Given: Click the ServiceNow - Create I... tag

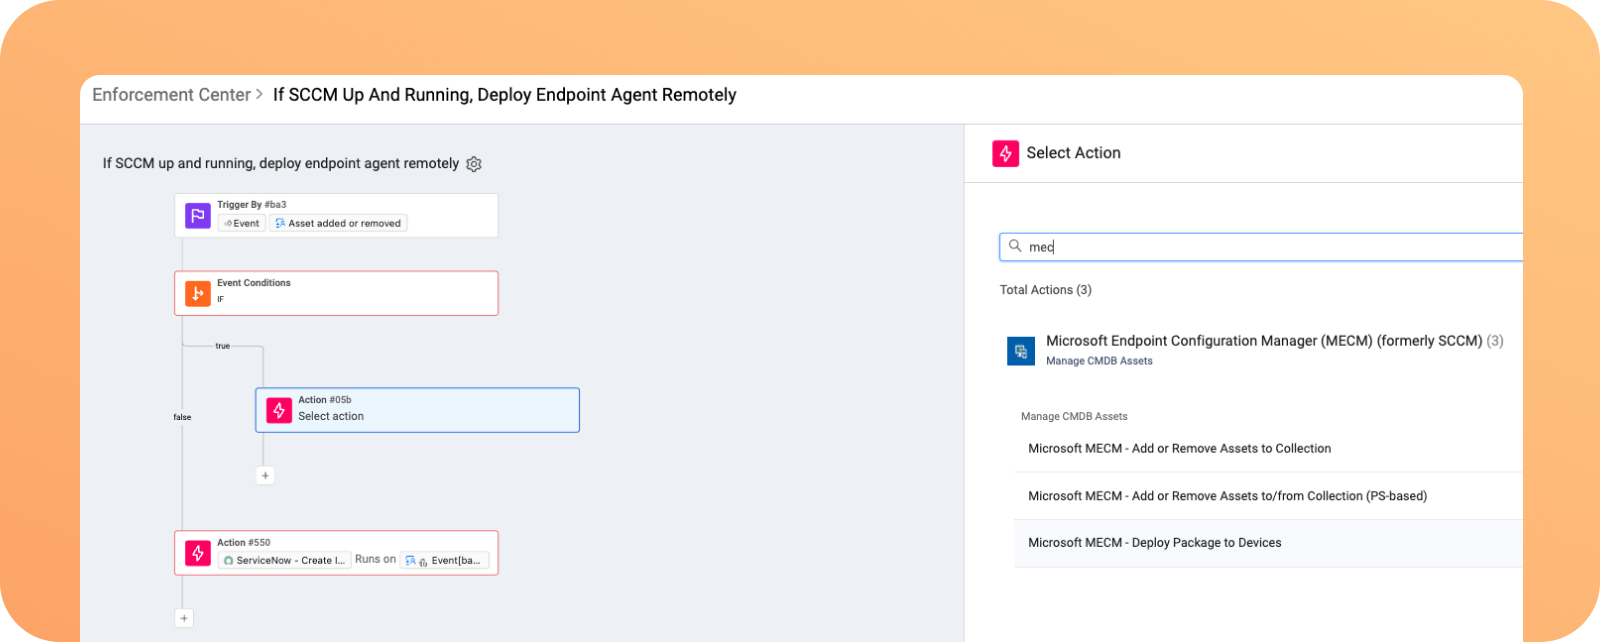Looking at the screenshot, I should tap(285, 560).
